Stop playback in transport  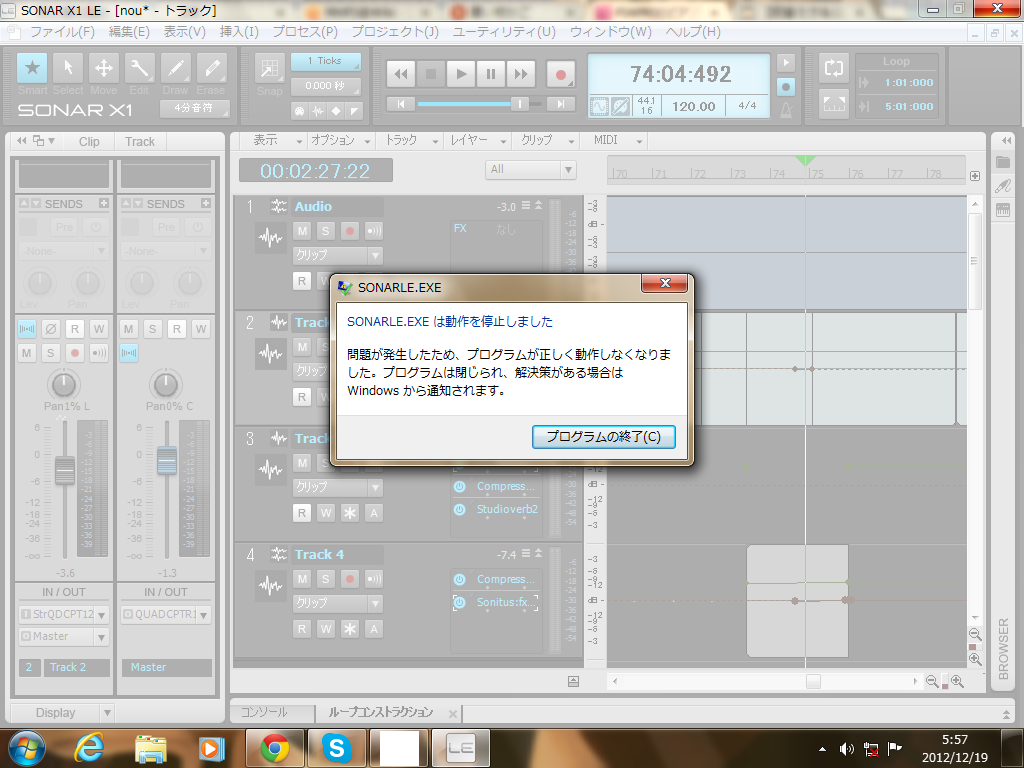(431, 74)
